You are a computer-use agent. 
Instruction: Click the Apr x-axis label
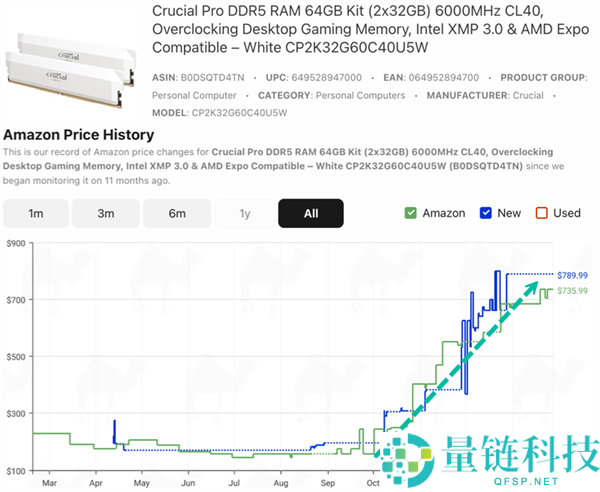click(x=96, y=483)
